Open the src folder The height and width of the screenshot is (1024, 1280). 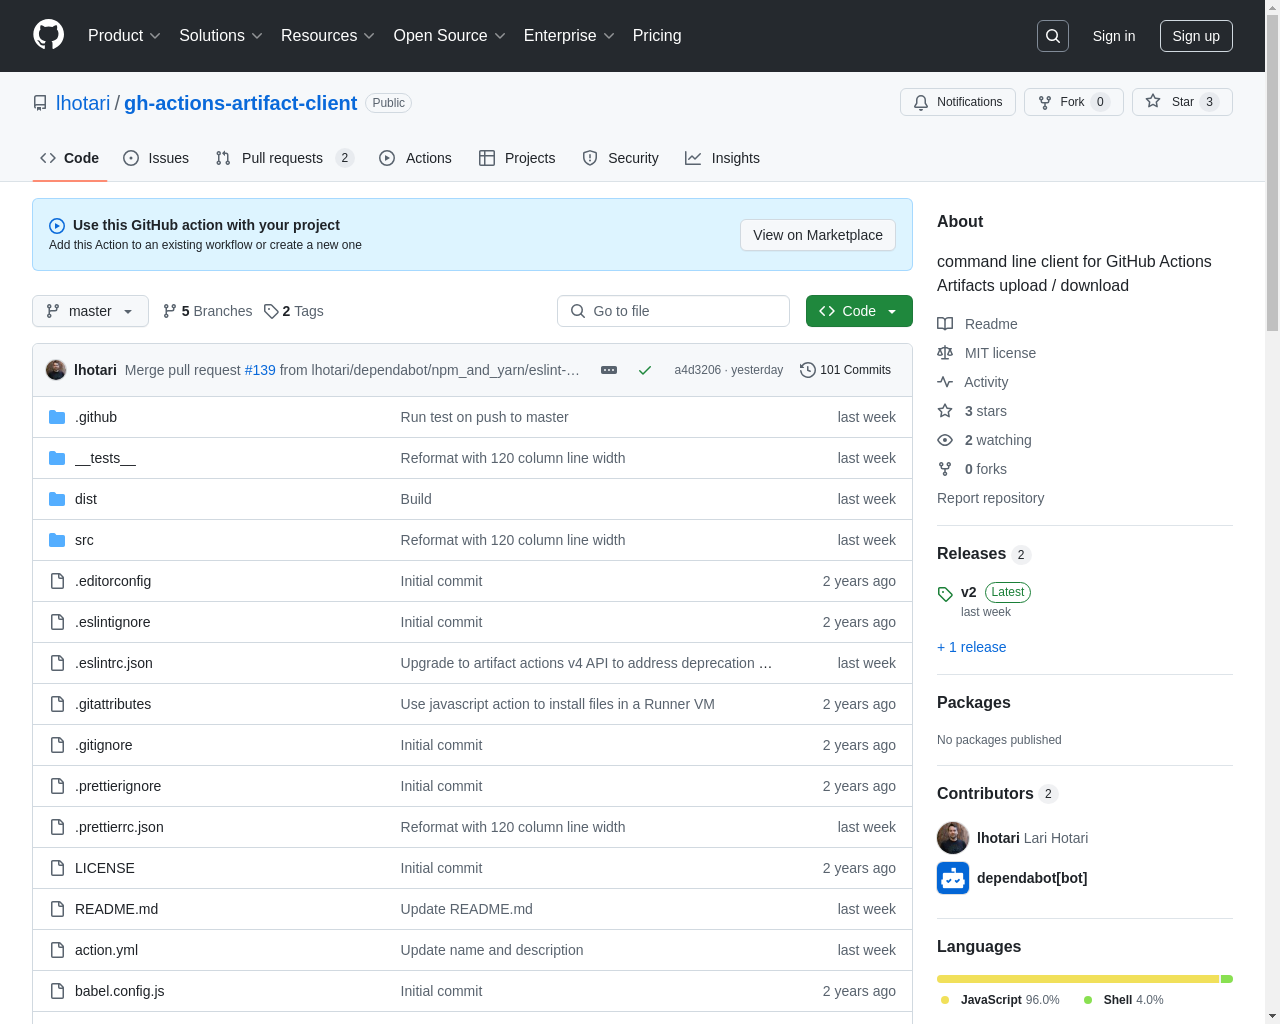tap(84, 540)
